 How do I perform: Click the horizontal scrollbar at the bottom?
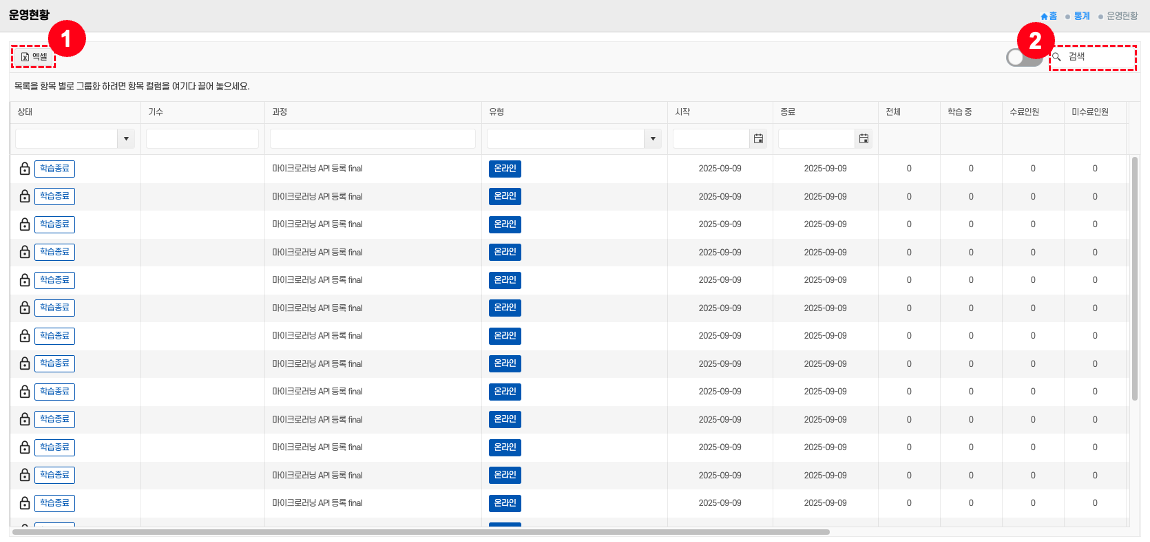[420, 532]
